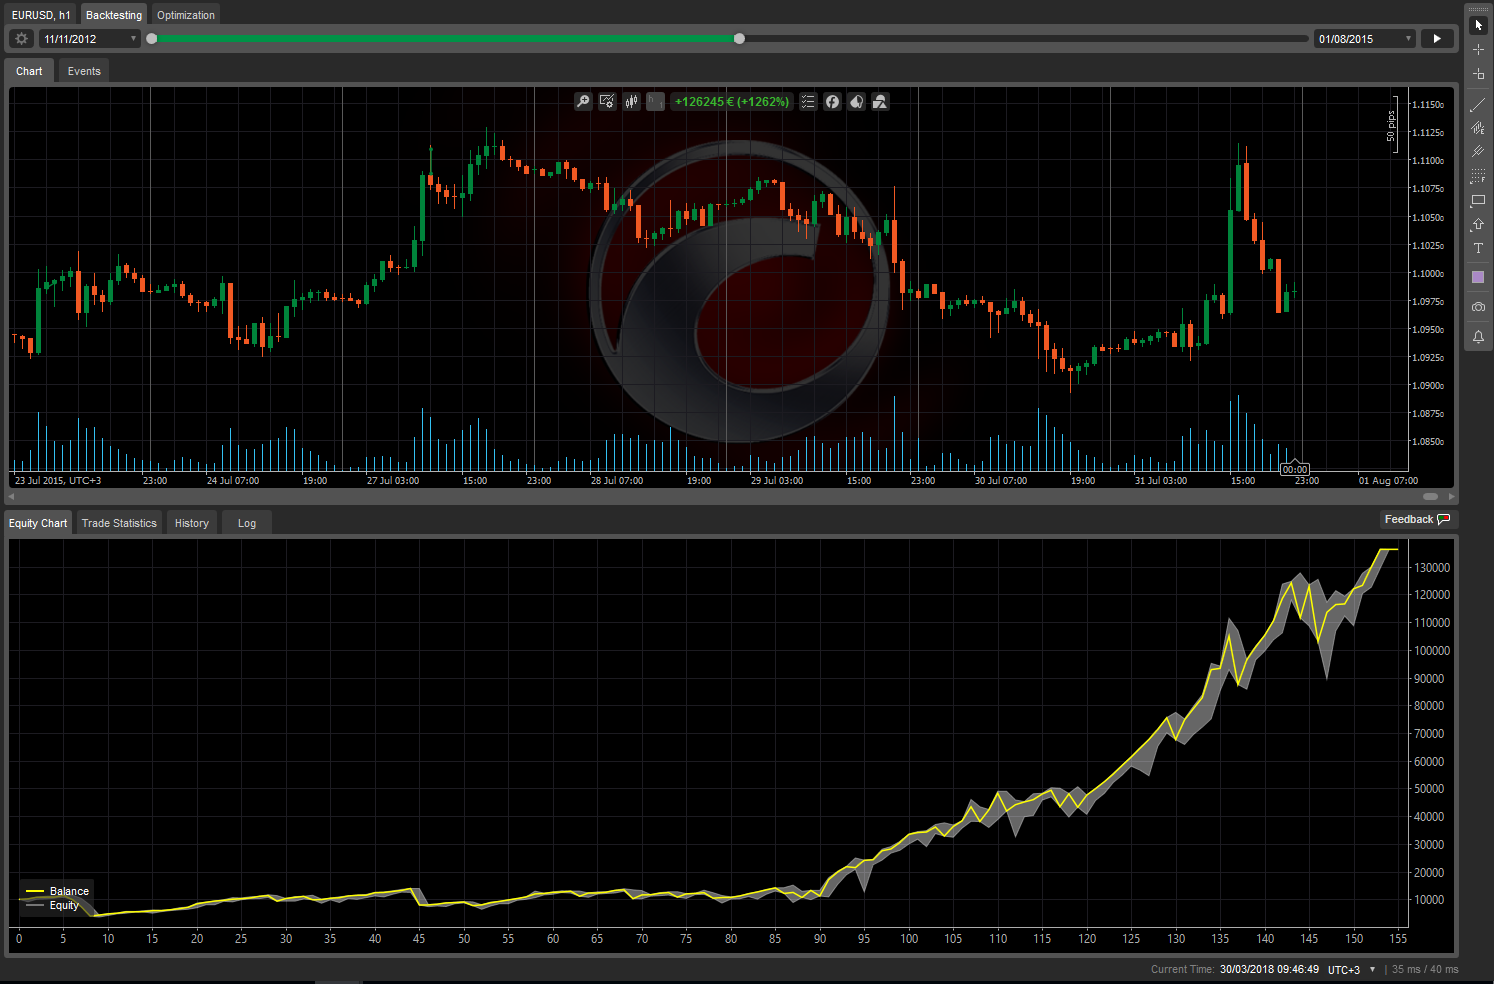
Task: Click the 35 ms / 40 ms latency status
Action: 1425,969
